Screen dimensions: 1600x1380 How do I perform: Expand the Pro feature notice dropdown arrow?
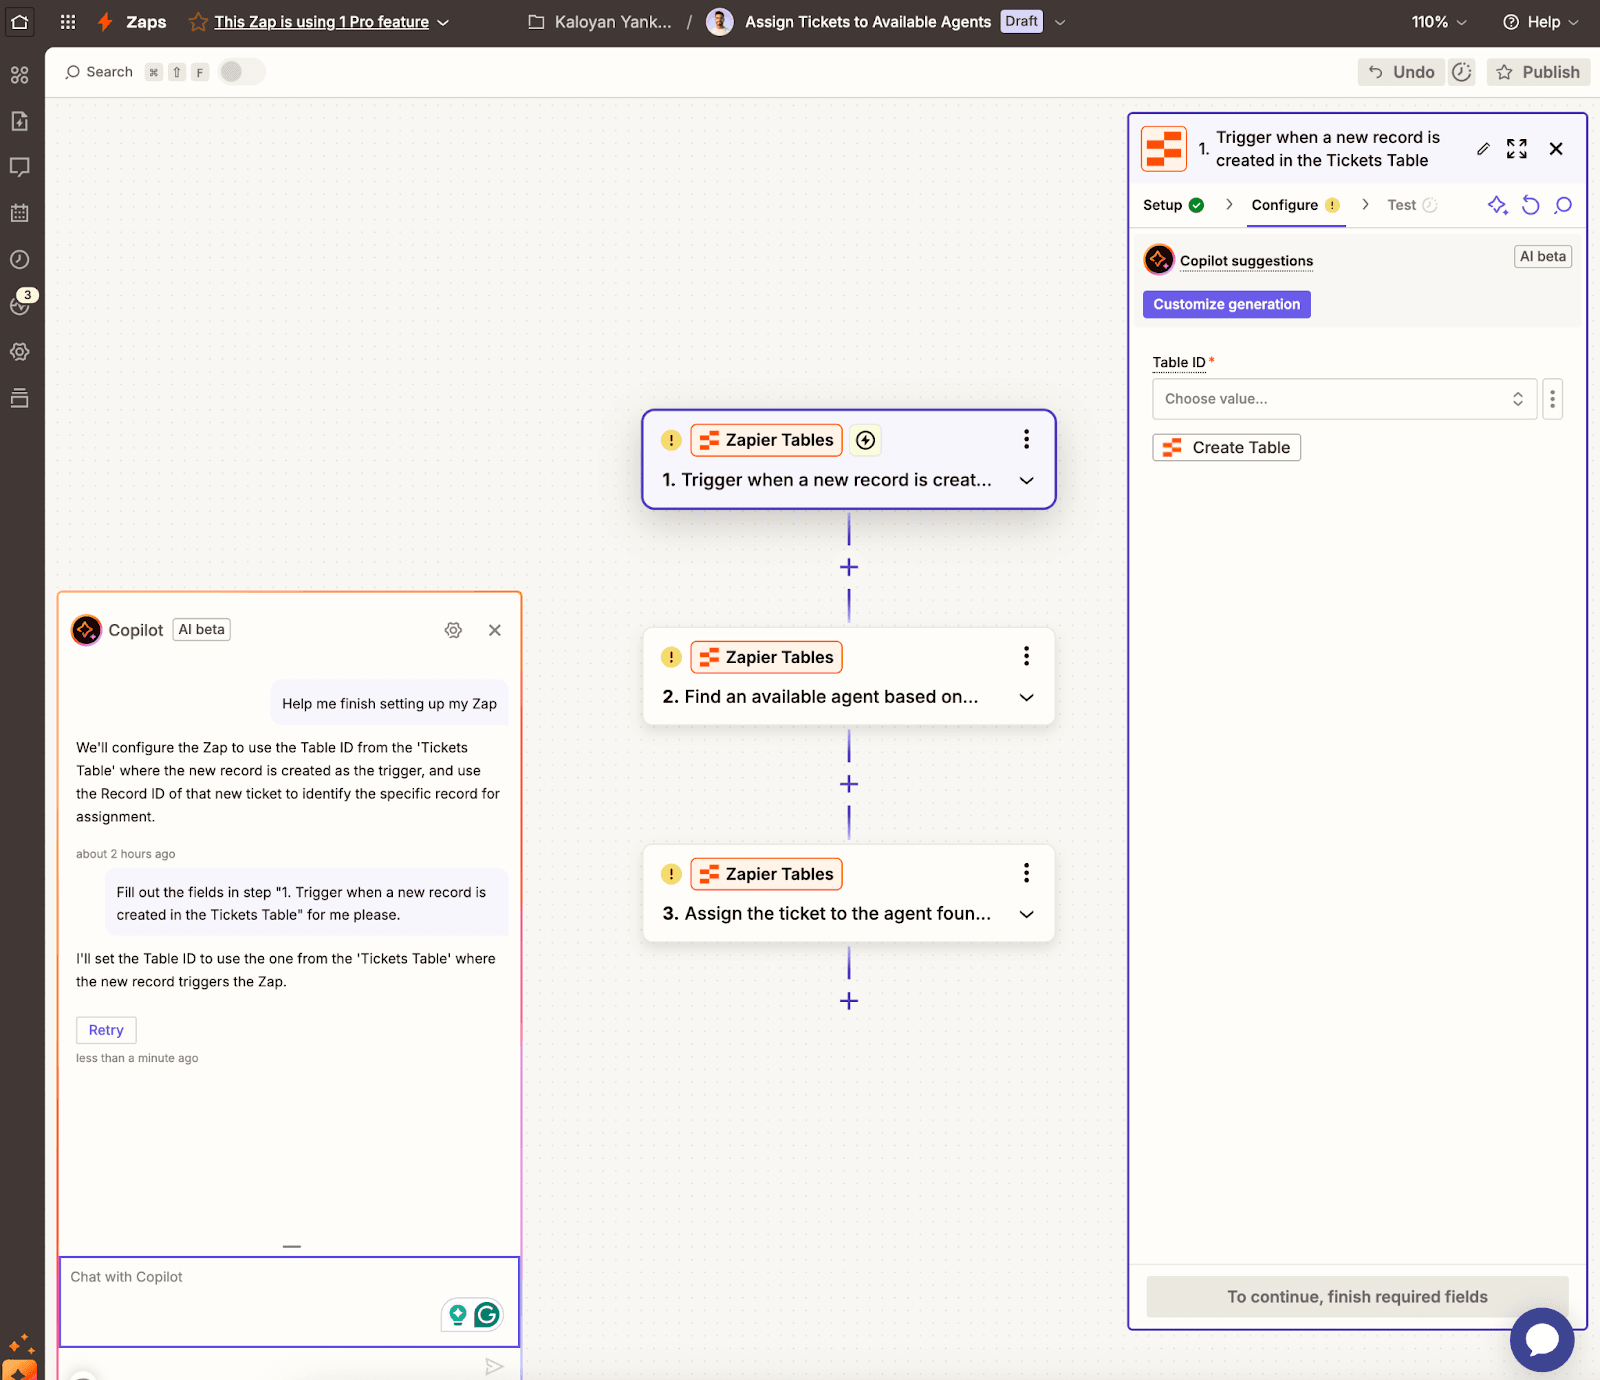coord(443,22)
